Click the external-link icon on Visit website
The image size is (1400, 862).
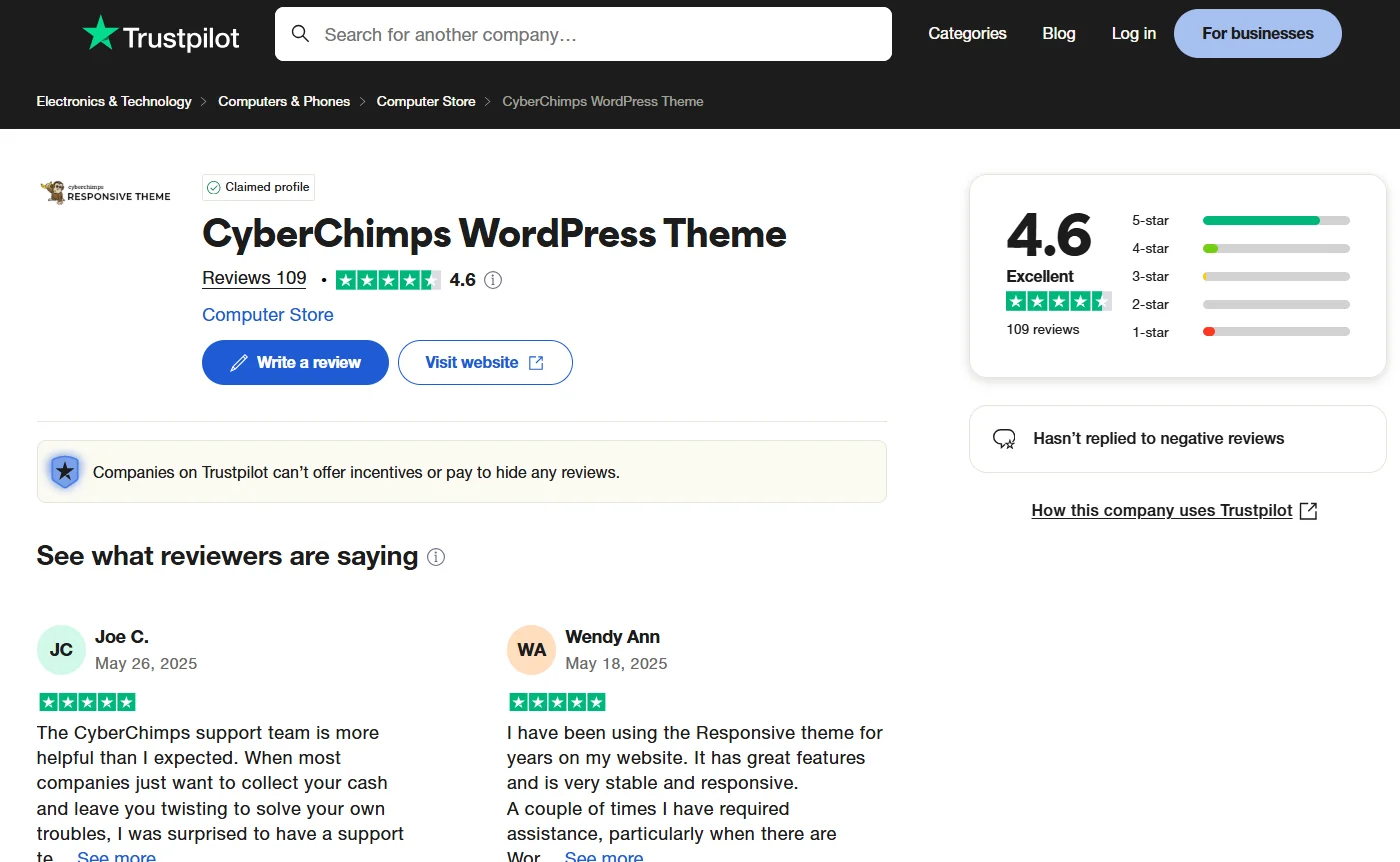[x=534, y=362]
